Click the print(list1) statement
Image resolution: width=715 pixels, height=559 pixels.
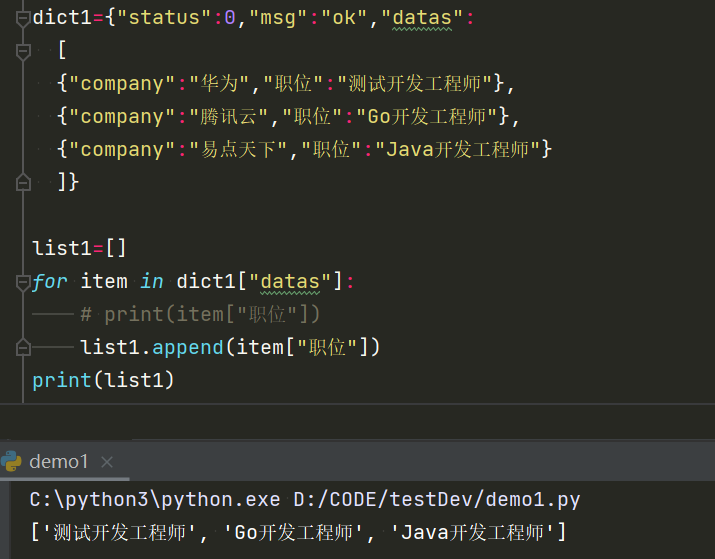[103, 380]
